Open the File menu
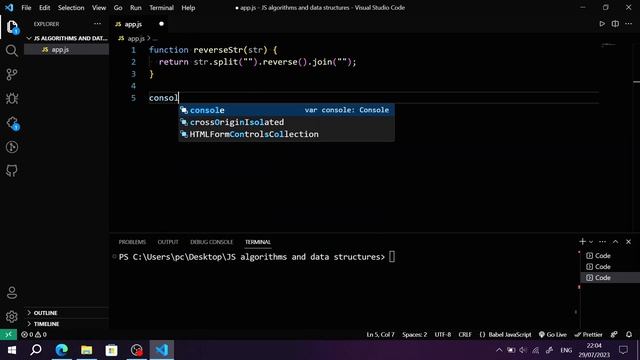Image resolution: width=640 pixels, height=360 pixels. pyautogui.click(x=26, y=7)
